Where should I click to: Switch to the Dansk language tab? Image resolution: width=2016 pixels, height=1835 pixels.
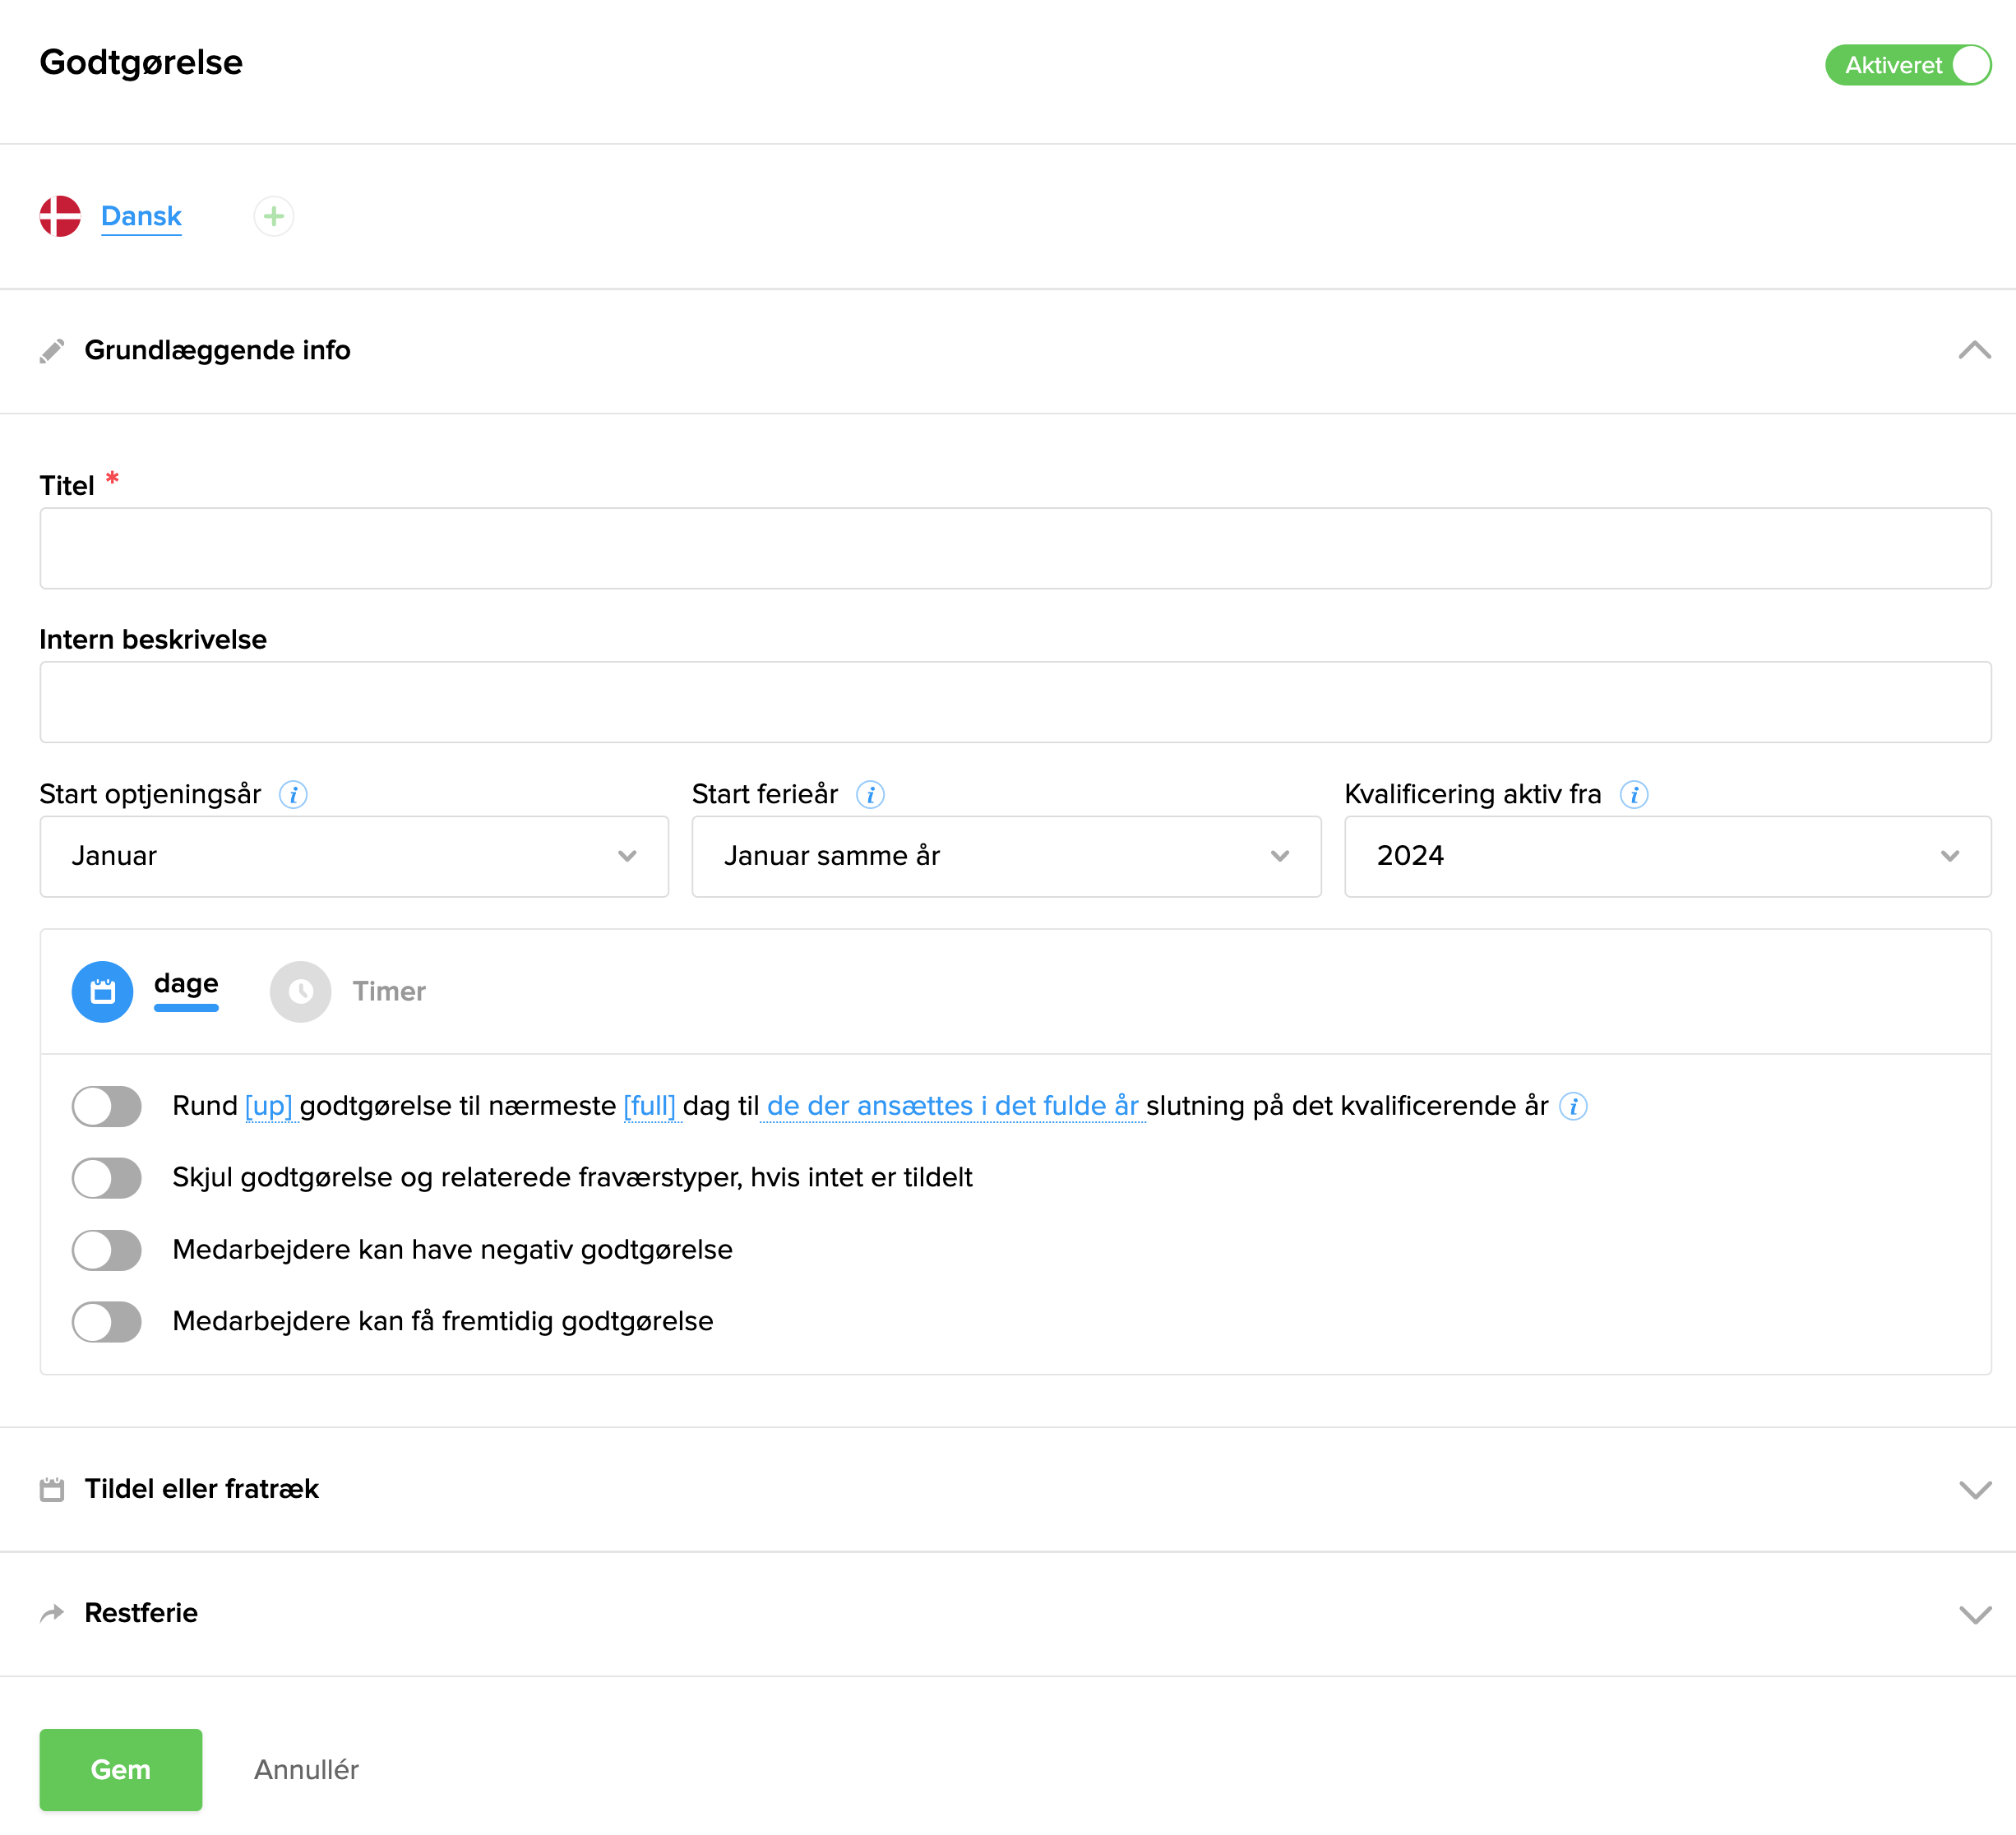(x=141, y=216)
